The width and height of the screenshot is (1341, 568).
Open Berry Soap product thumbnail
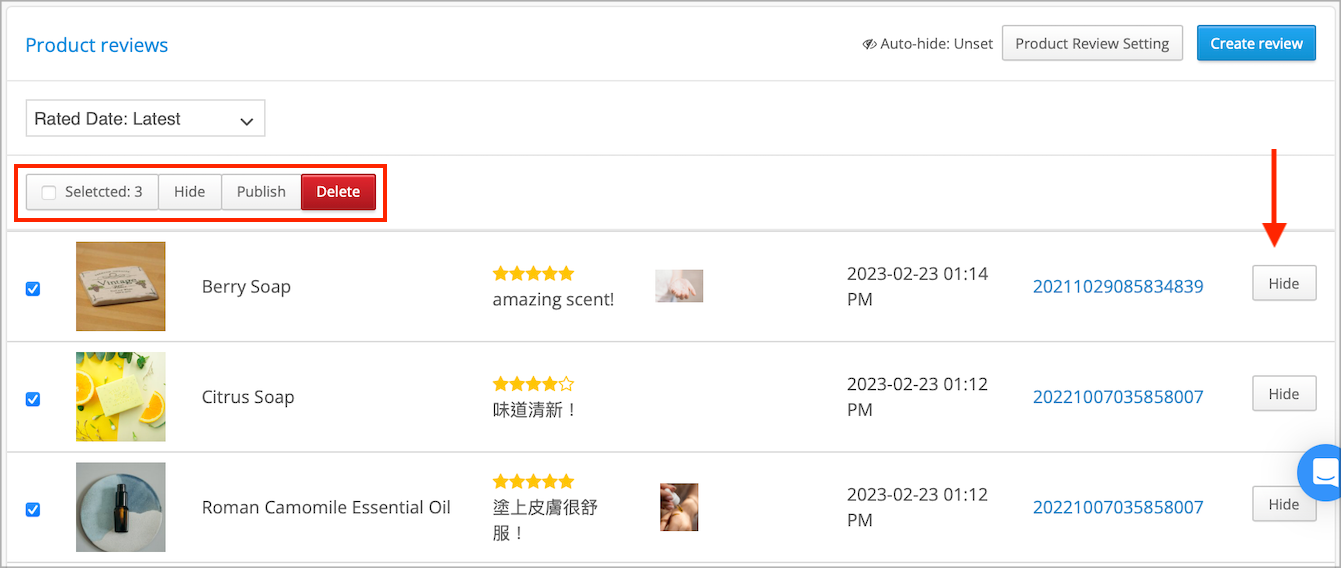point(120,286)
